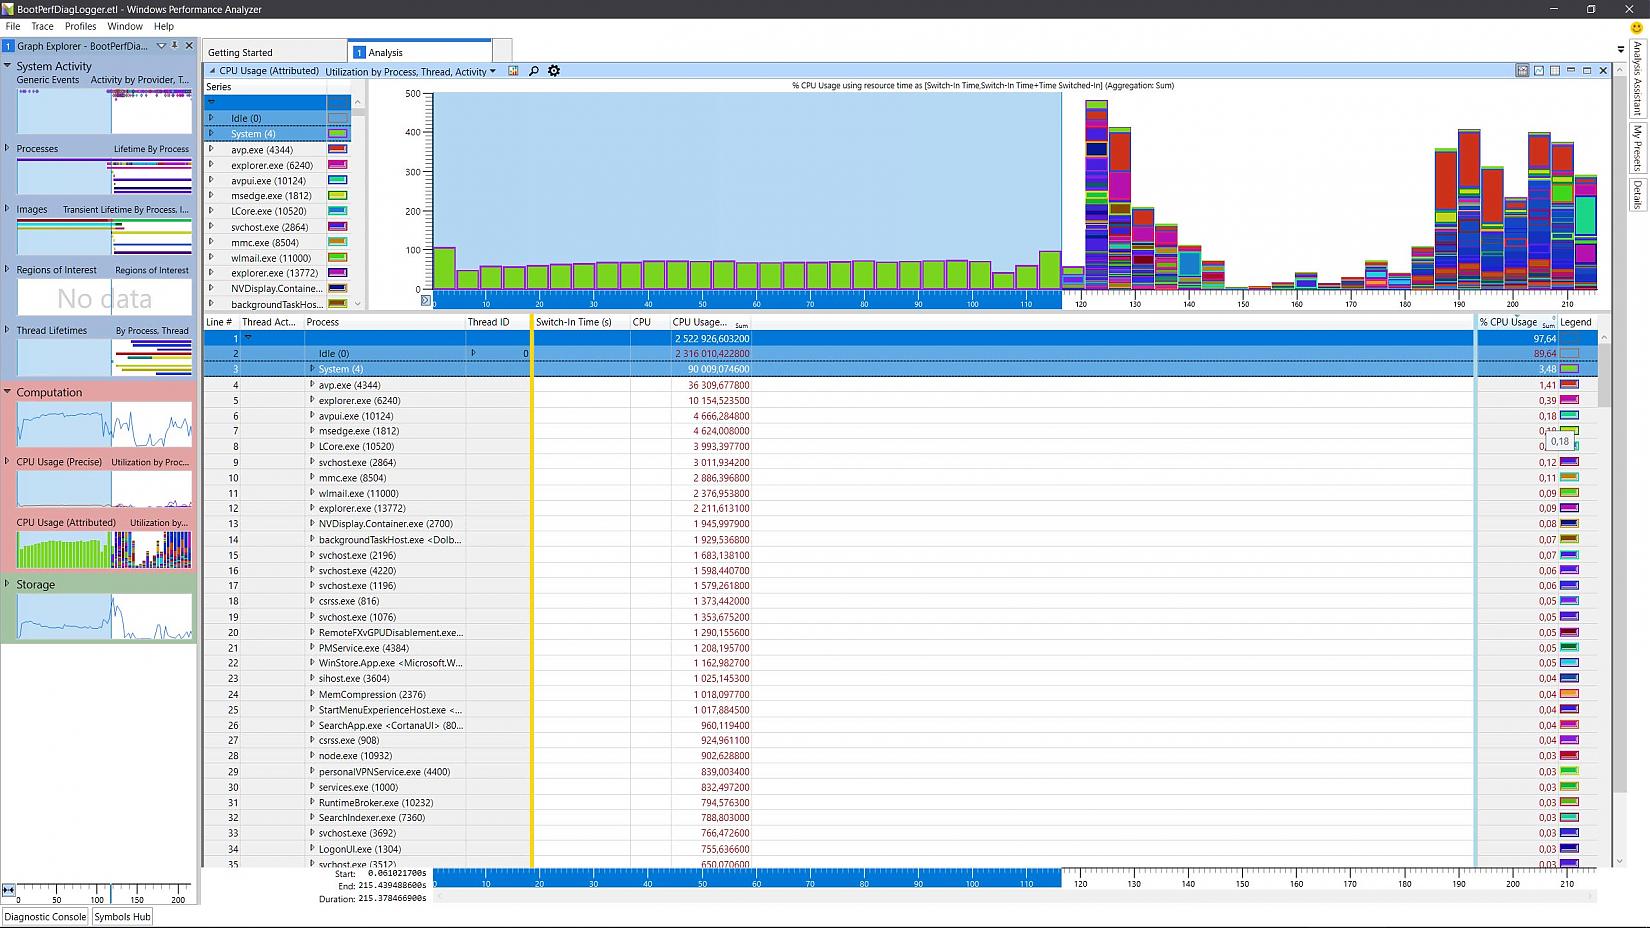Screen dimensions: 1650x928
Task: Pin the Graph Explorer panel
Action: (175, 46)
